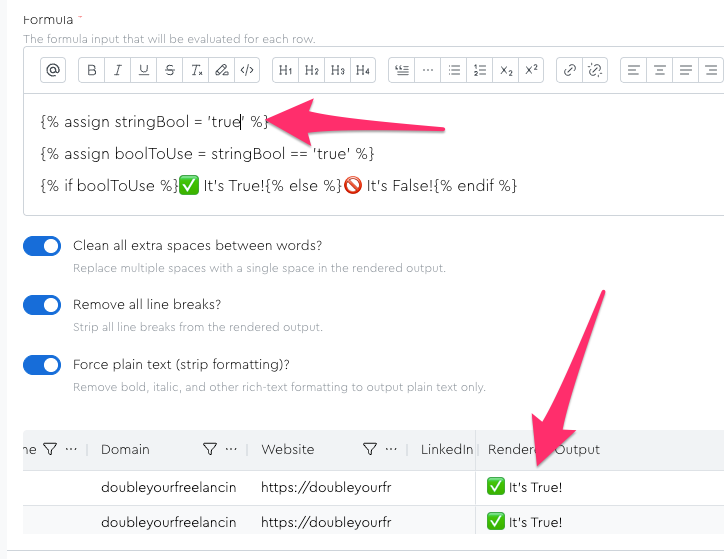The height and width of the screenshot is (559, 724).
Task: Apply Heading 1 style
Action: click(x=285, y=70)
